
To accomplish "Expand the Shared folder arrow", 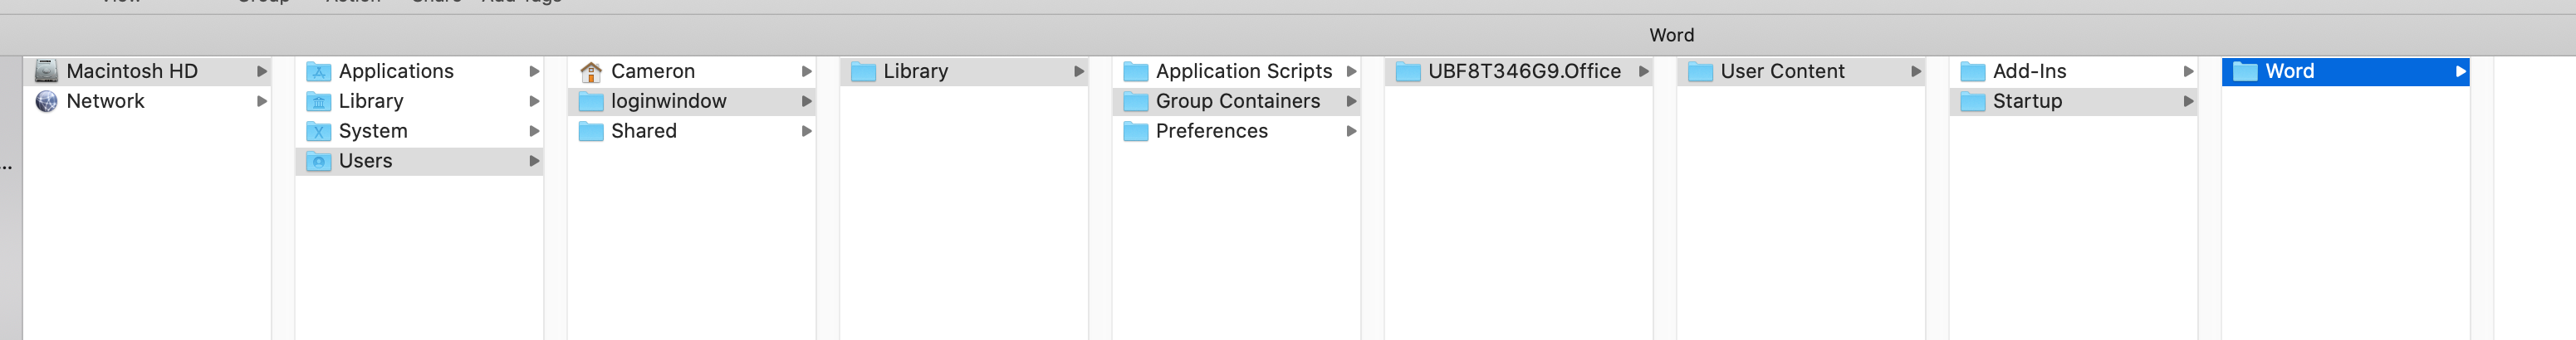I will [x=806, y=131].
